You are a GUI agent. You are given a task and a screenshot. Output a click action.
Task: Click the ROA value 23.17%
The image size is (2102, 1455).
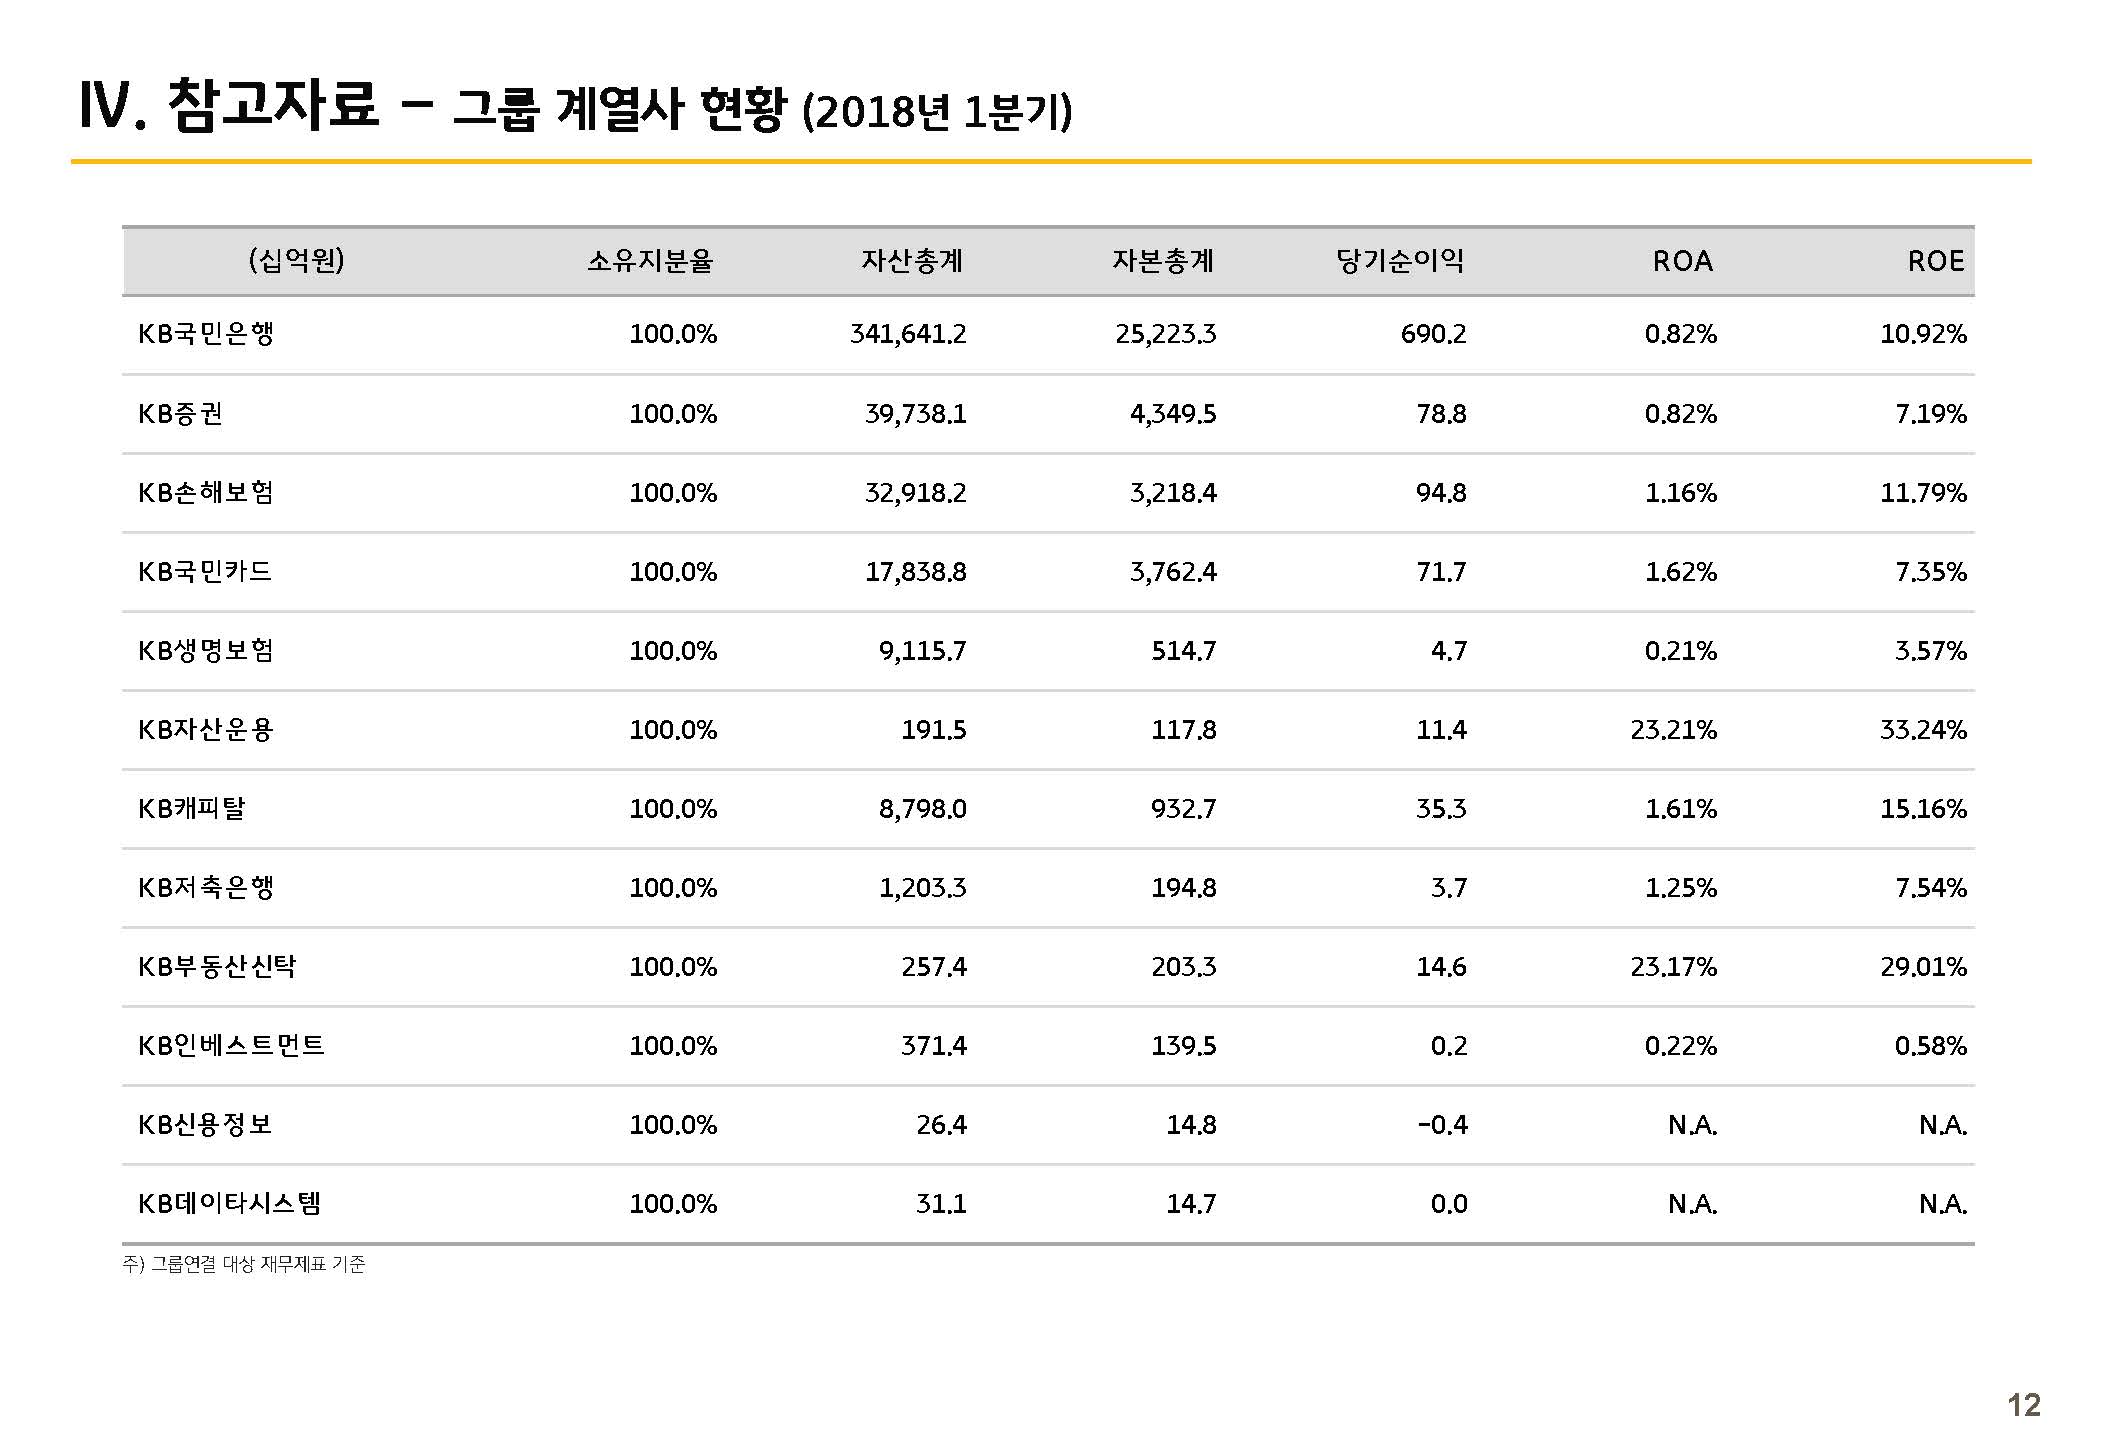[1674, 967]
